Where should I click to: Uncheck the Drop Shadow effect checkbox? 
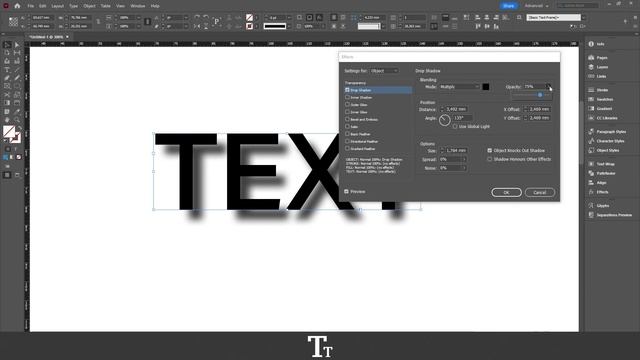(x=347, y=90)
